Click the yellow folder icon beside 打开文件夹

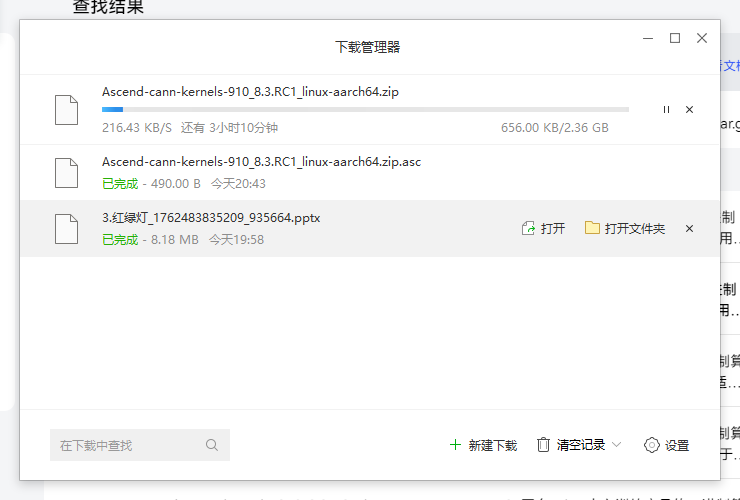(x=592, y=228)
